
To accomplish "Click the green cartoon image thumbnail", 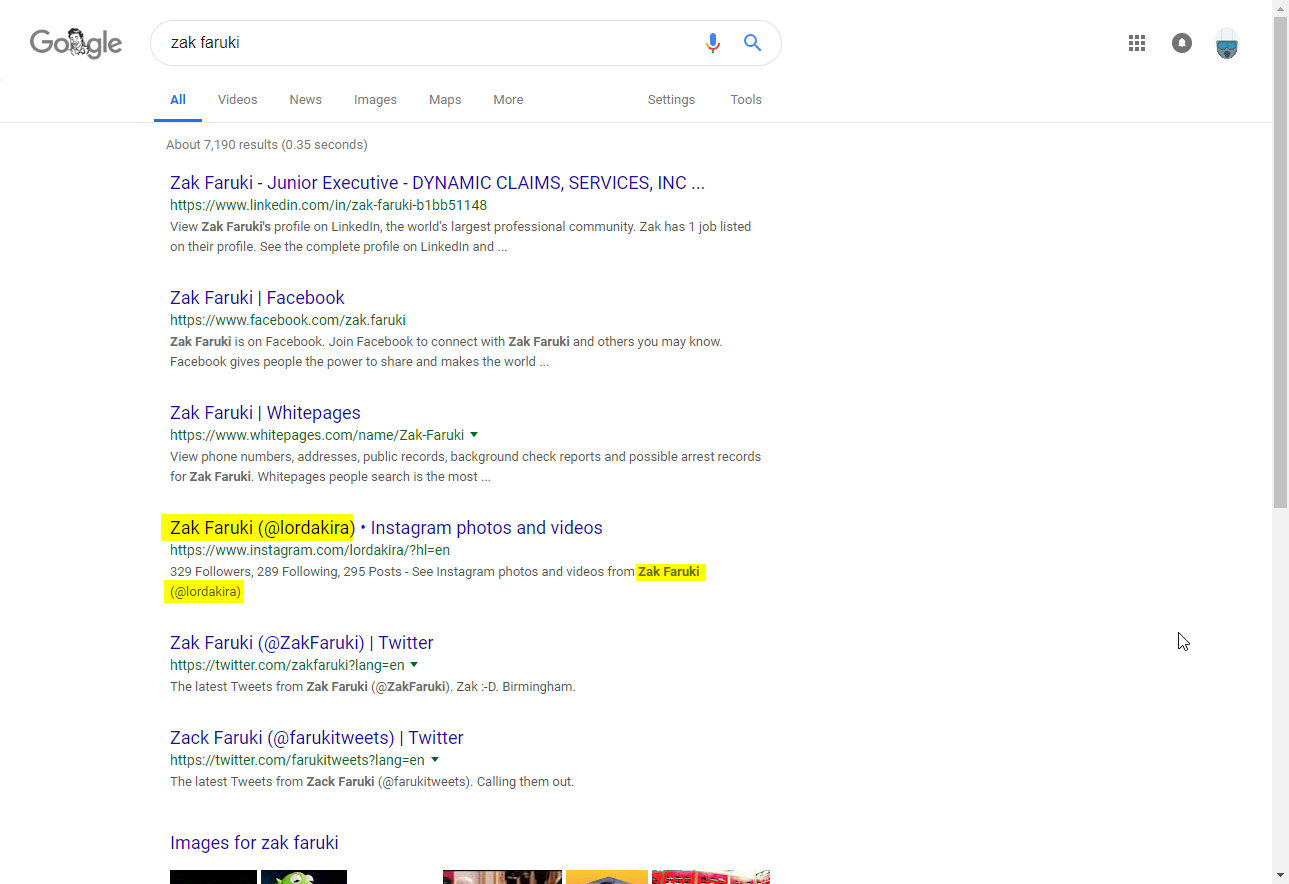I will (304, 877).
